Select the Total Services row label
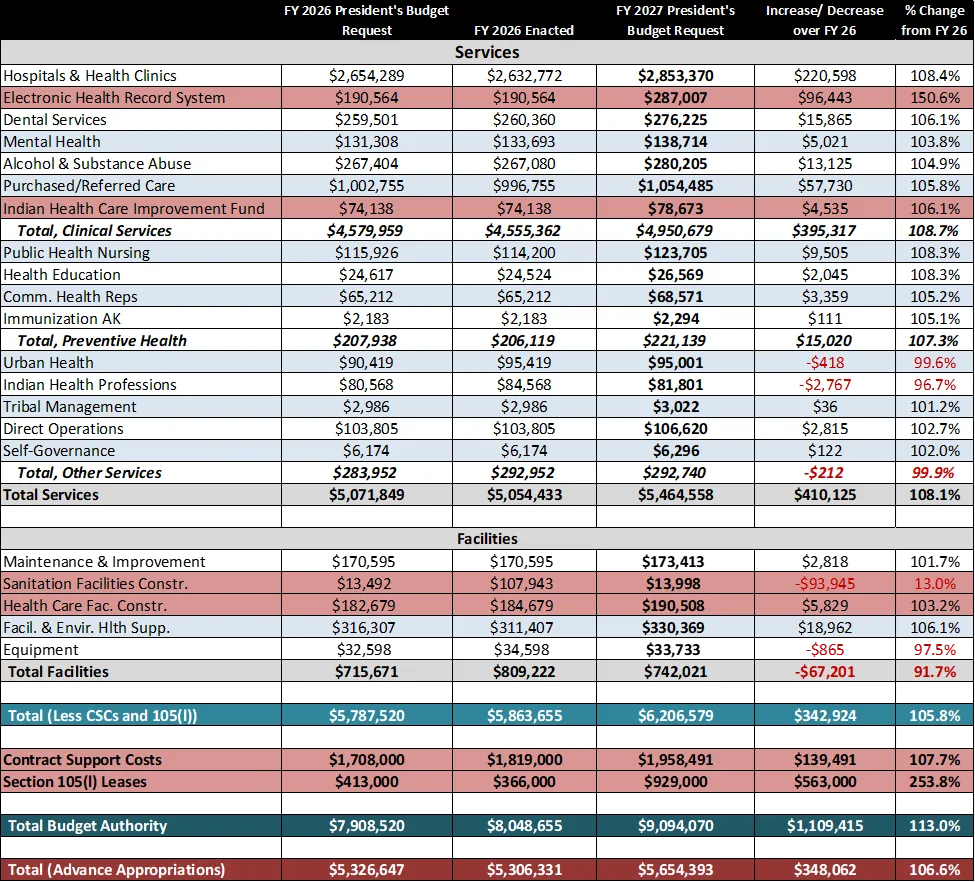Screen dimensions: 975x882 [51, 495]
